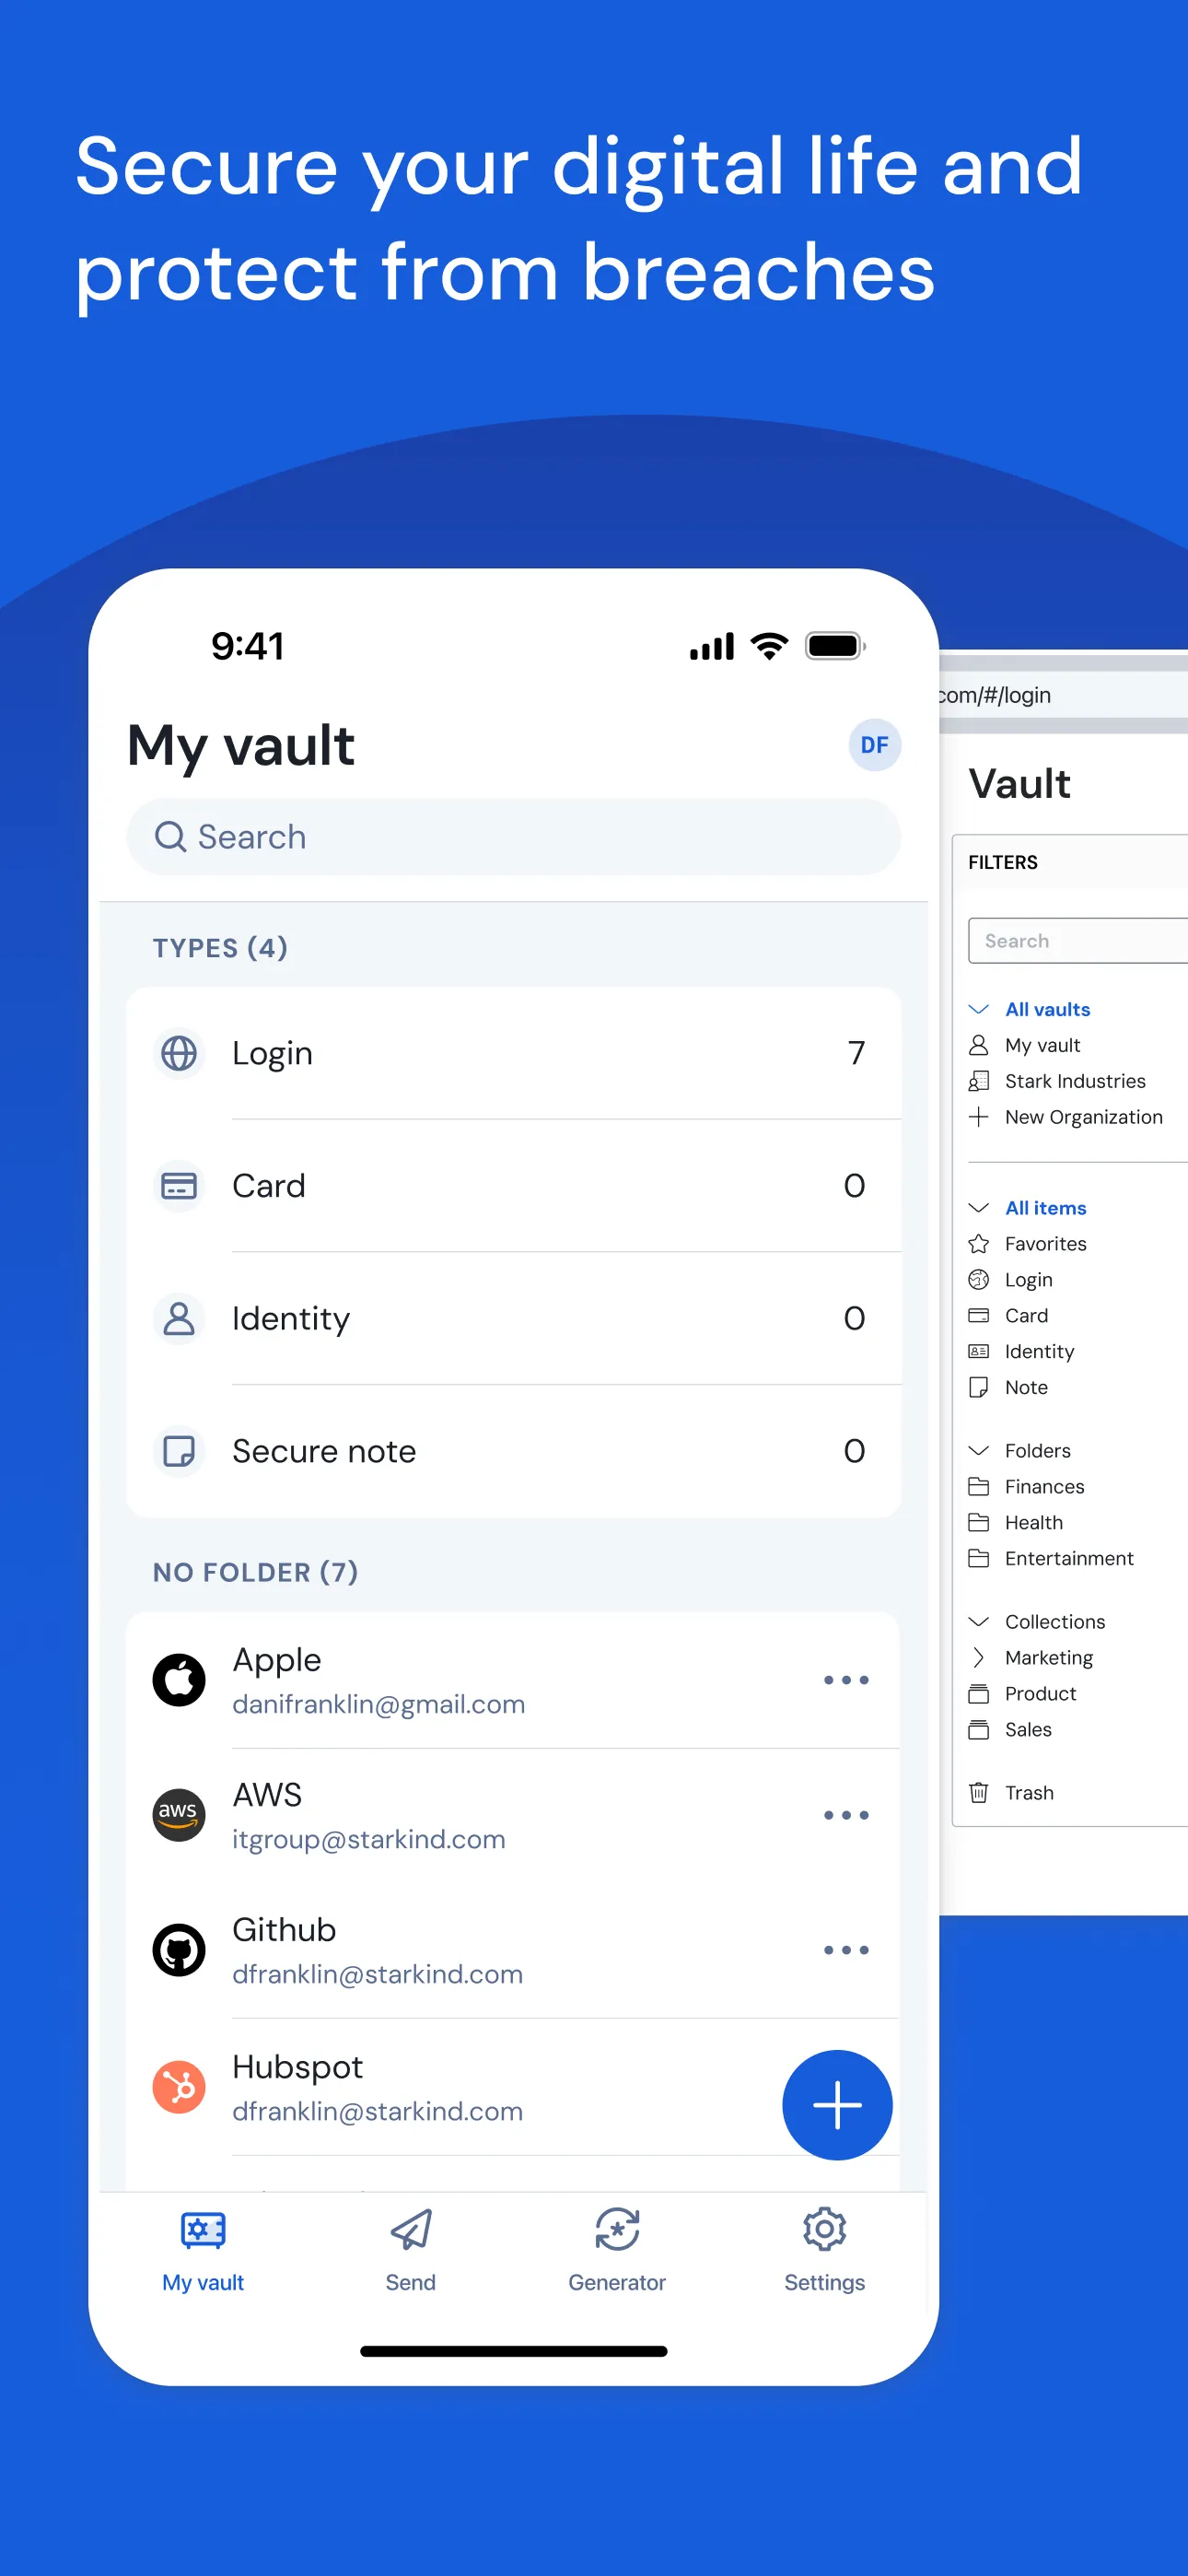
Task: Open the Identity type row in phone
Action: pos(513,1319)
